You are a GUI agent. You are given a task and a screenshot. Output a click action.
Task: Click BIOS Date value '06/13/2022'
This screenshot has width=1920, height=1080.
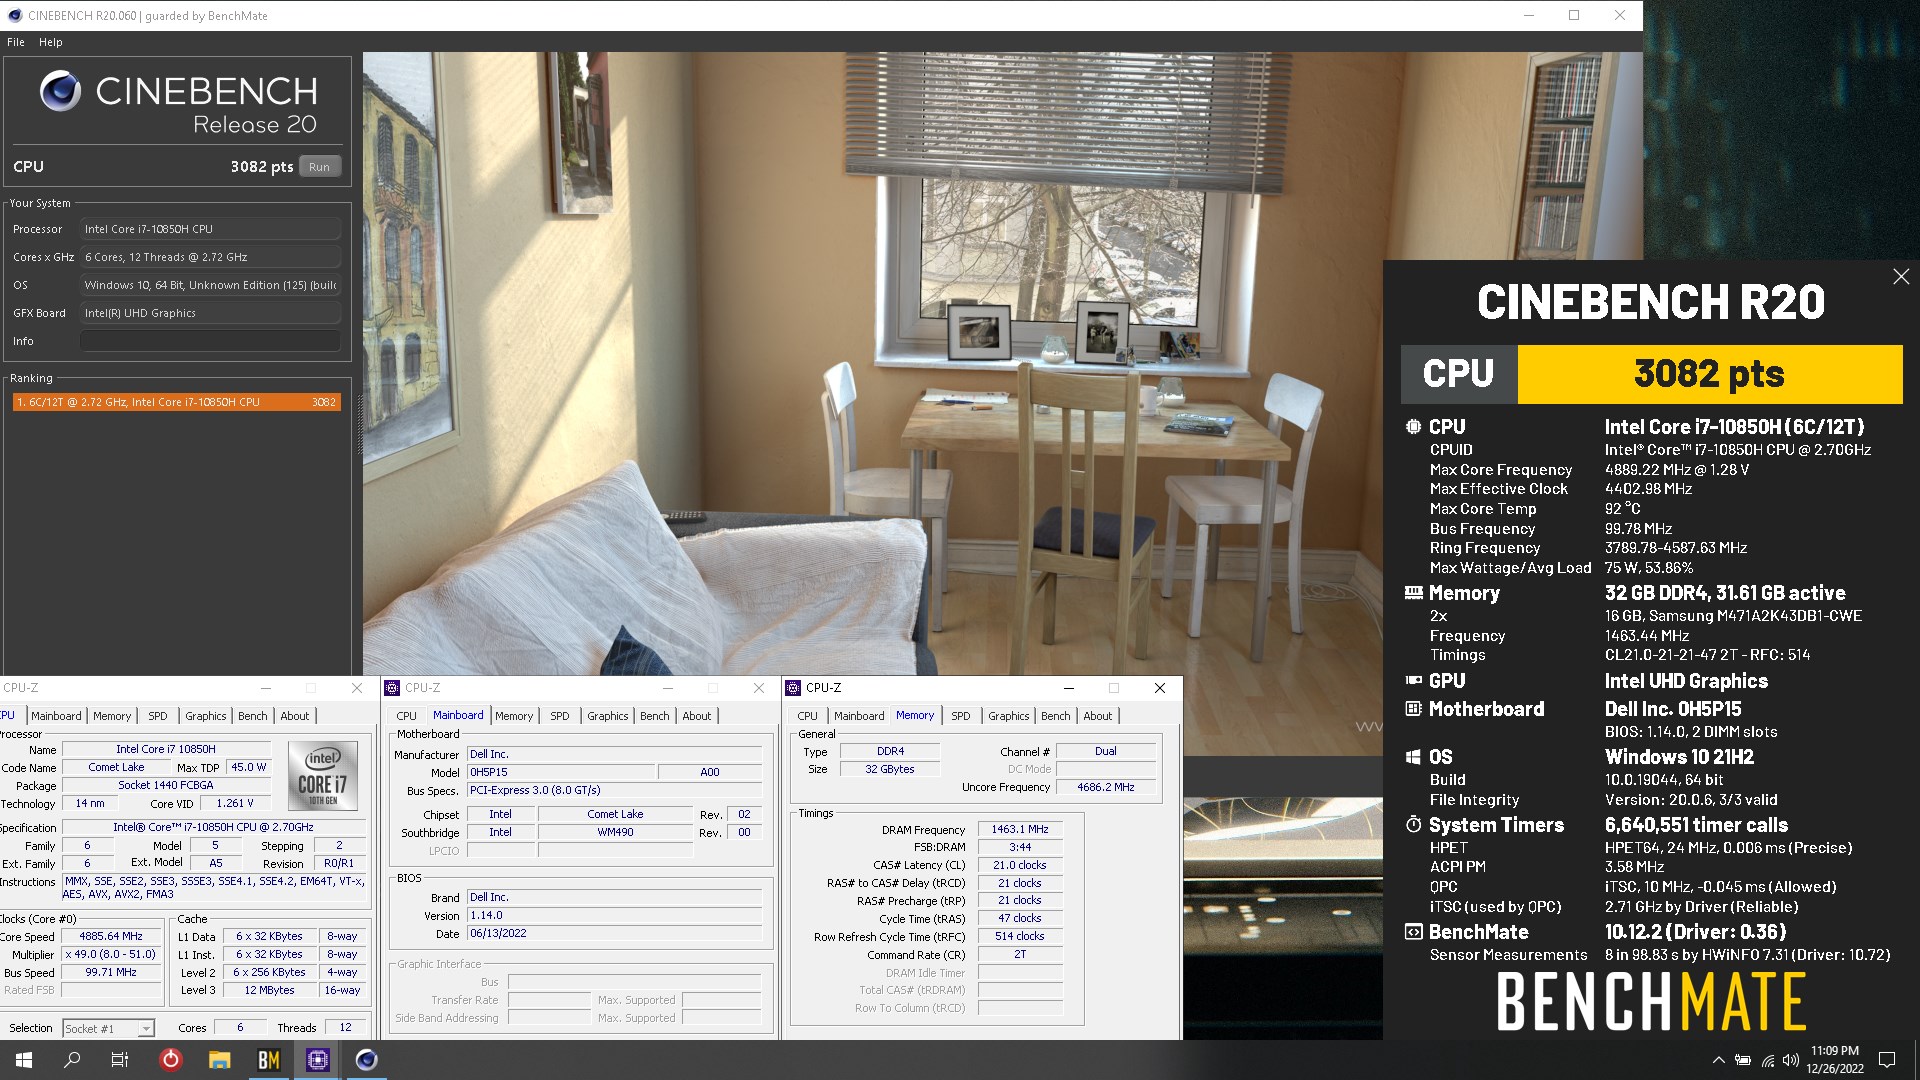pyautogui.click(x=614, y=934)
